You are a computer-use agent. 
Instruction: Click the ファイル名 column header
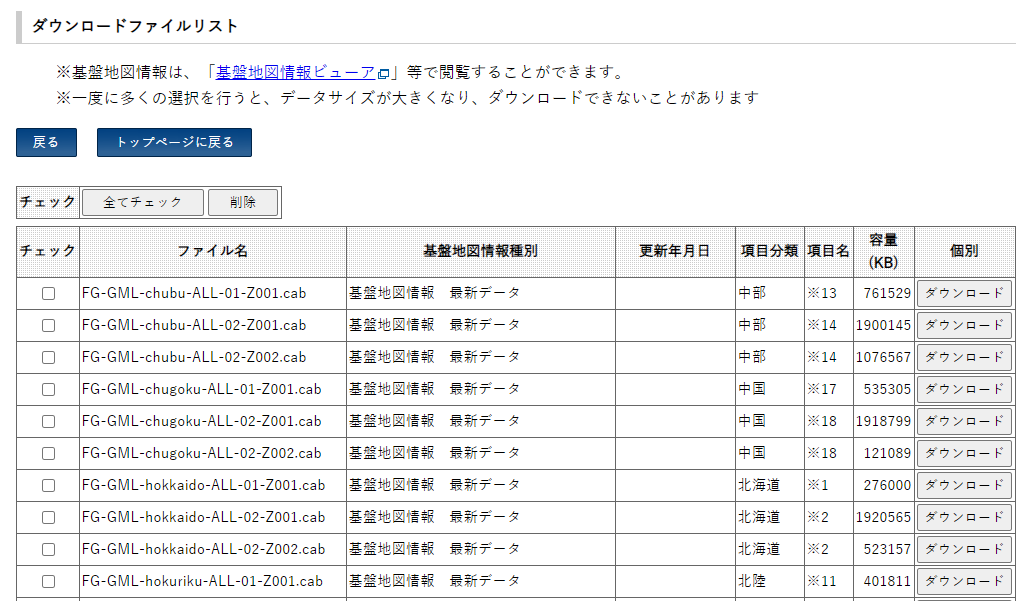pos(213,251)
